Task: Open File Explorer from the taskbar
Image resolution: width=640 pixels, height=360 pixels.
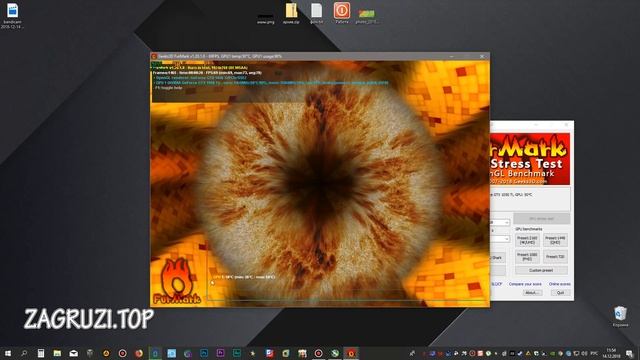Action: pyautogui.click(x=57, y=353)
